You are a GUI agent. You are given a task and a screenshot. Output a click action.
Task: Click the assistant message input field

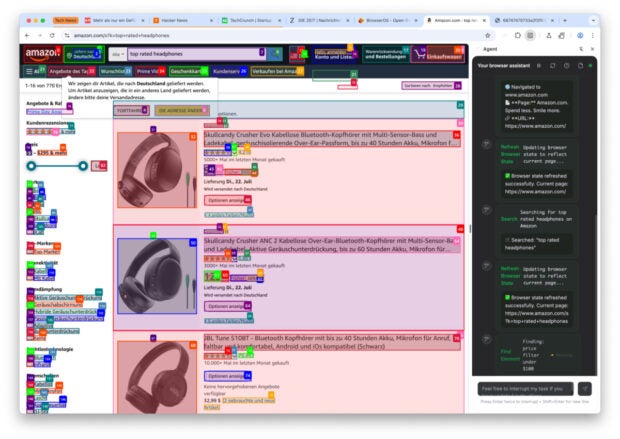[x=525, y=388]
